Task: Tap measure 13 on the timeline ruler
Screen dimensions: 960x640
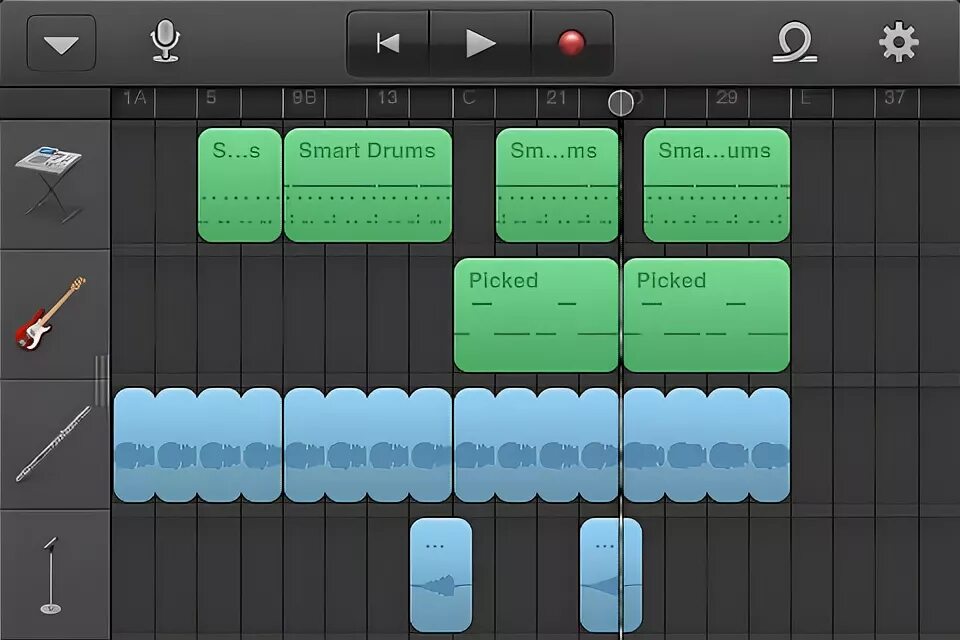Action: point(390,97)
